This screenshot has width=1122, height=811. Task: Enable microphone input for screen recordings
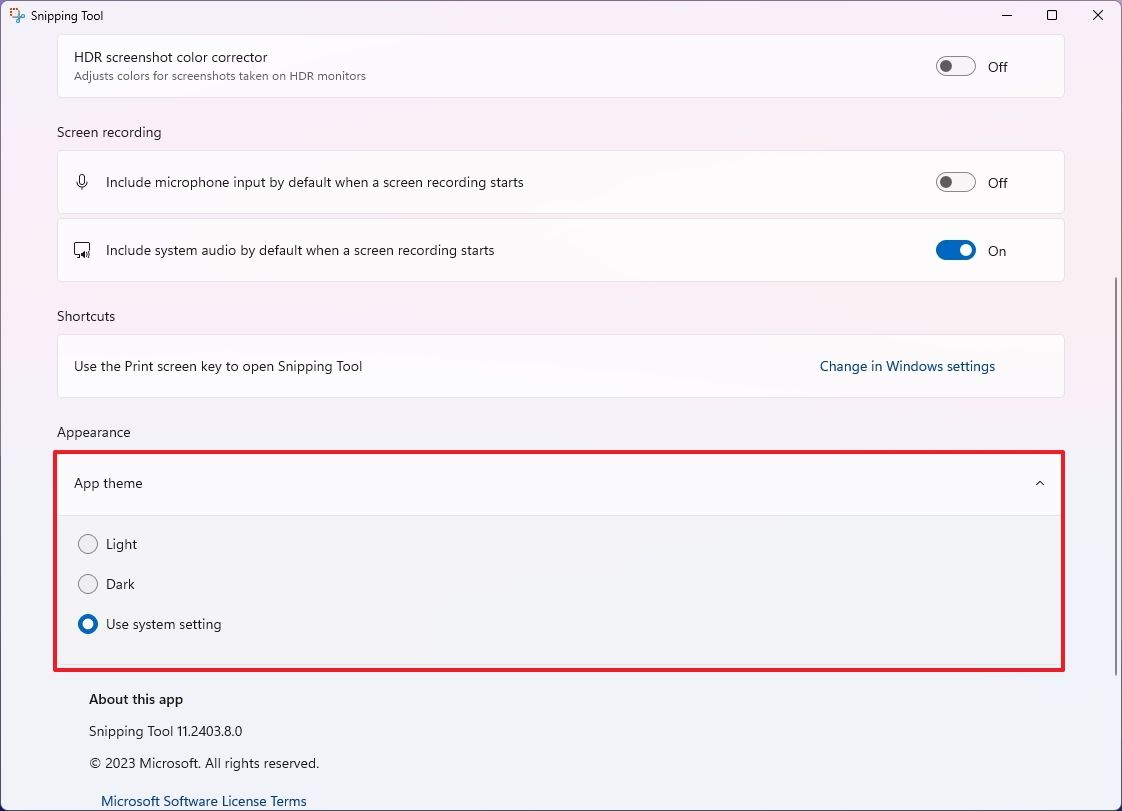(x=954, y=181)
